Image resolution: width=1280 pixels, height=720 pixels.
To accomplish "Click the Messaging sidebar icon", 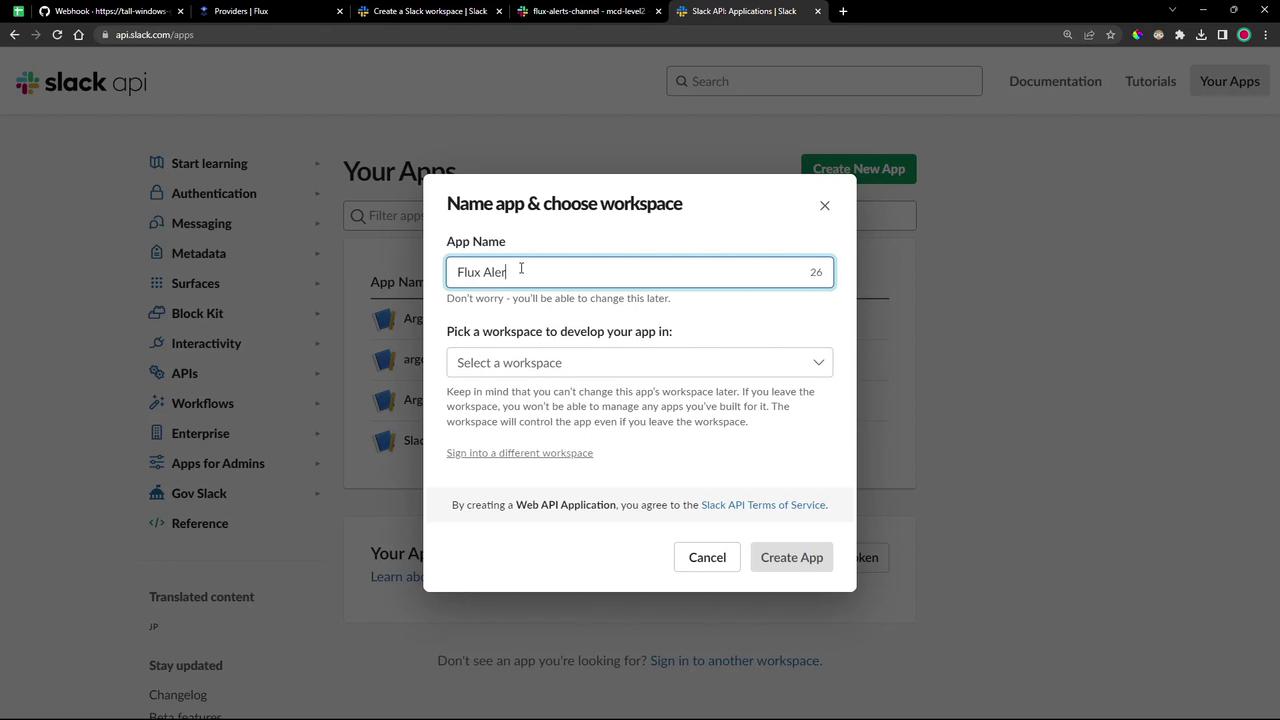I will tap(157, 223).
